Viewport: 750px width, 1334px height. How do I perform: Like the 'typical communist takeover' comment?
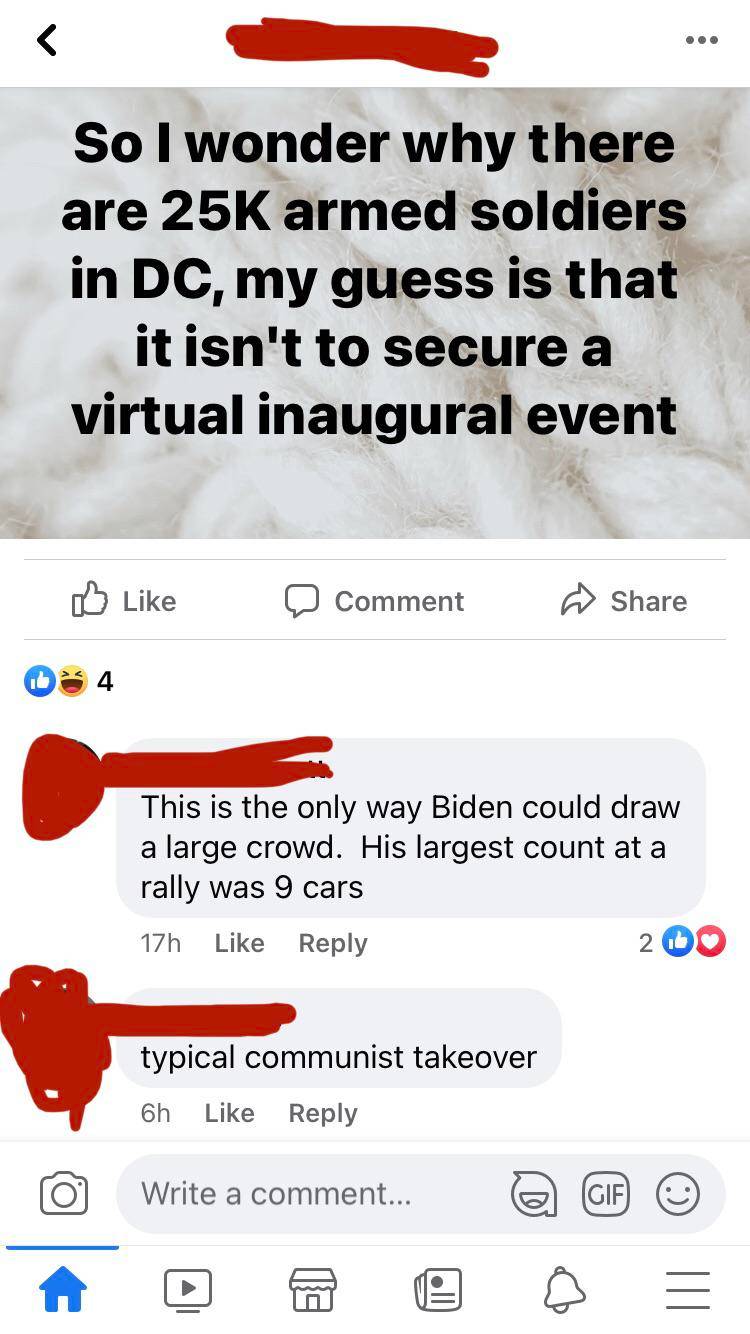pos(229,1113)
